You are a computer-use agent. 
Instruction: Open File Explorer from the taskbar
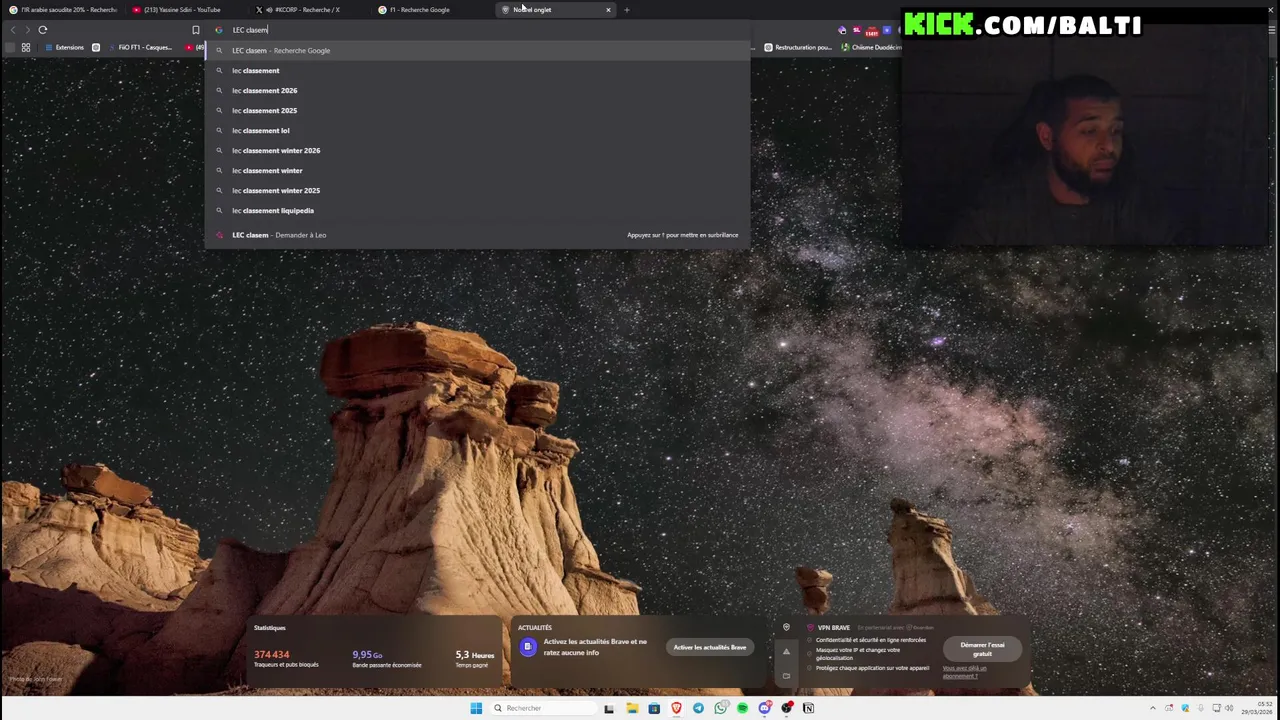click(x=632, y=708)
